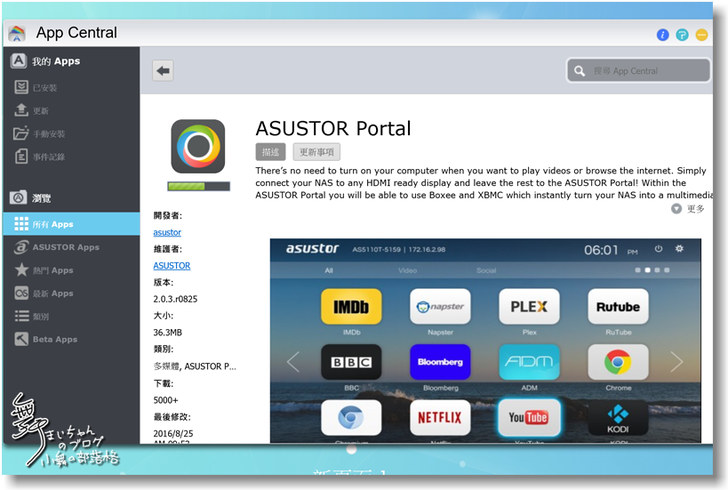Click category text 多媒體, ASUSTOR P...

click(x=195, y=366)
